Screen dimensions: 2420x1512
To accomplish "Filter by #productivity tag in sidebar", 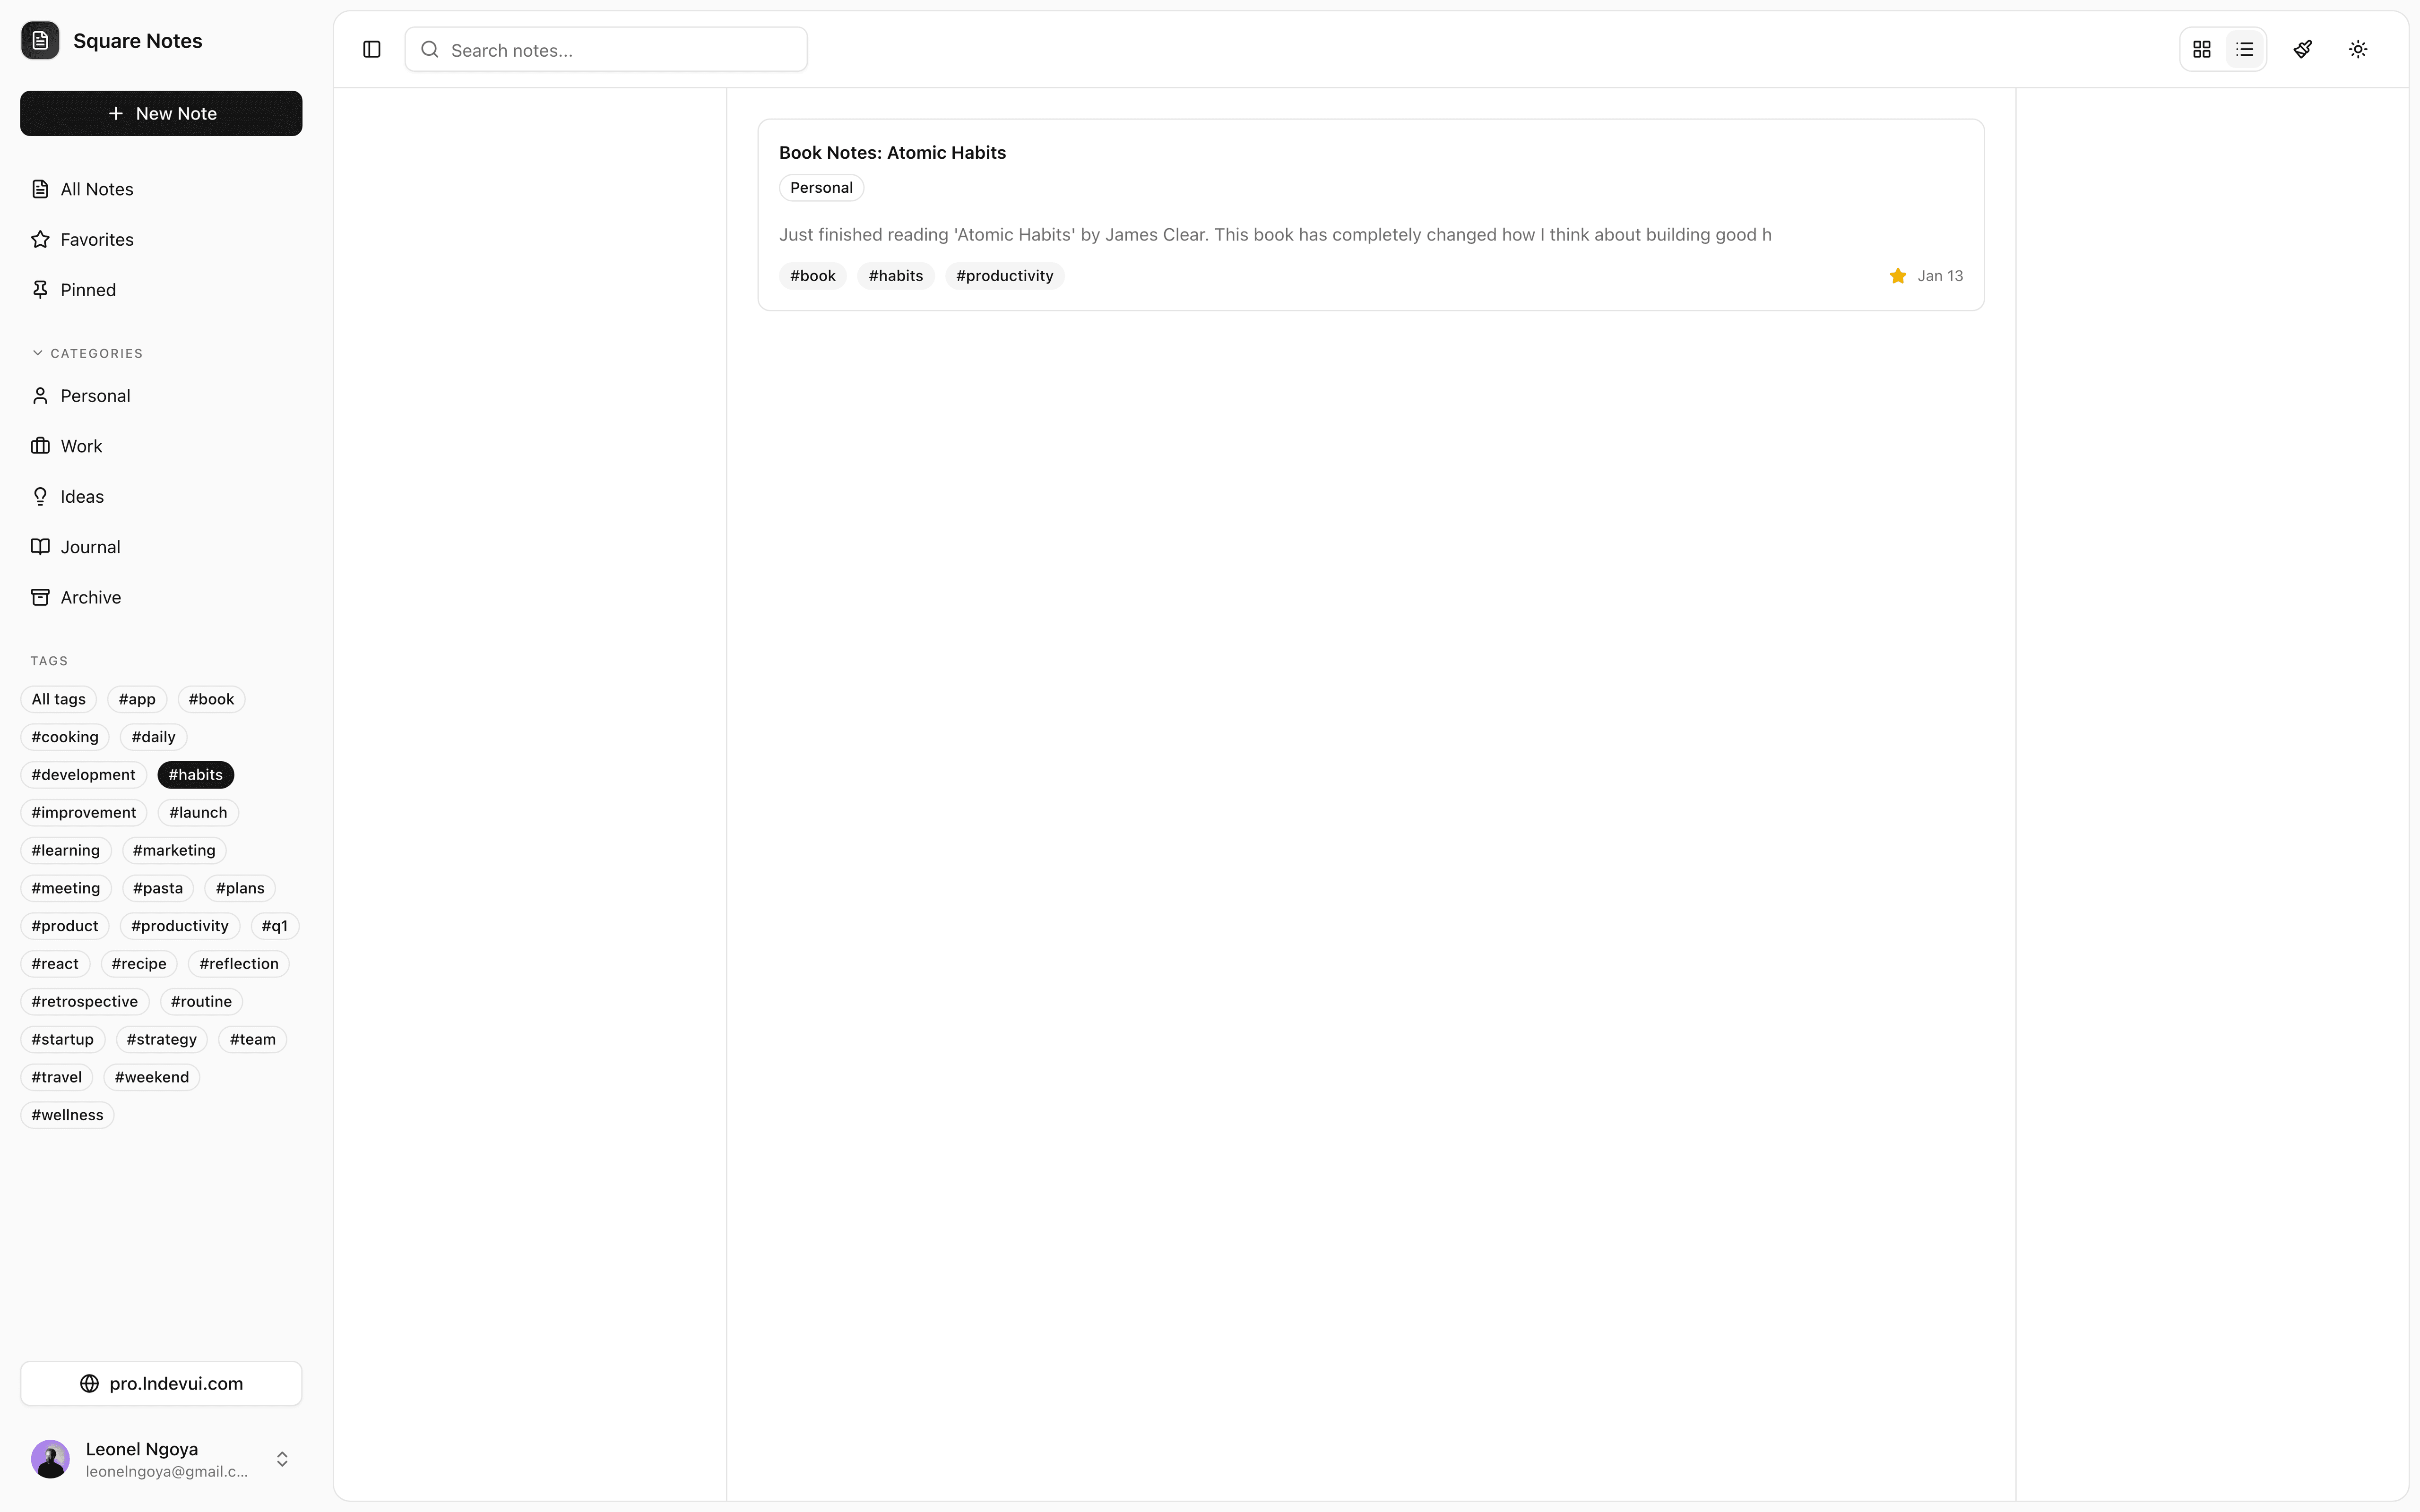I will point(180,926).
